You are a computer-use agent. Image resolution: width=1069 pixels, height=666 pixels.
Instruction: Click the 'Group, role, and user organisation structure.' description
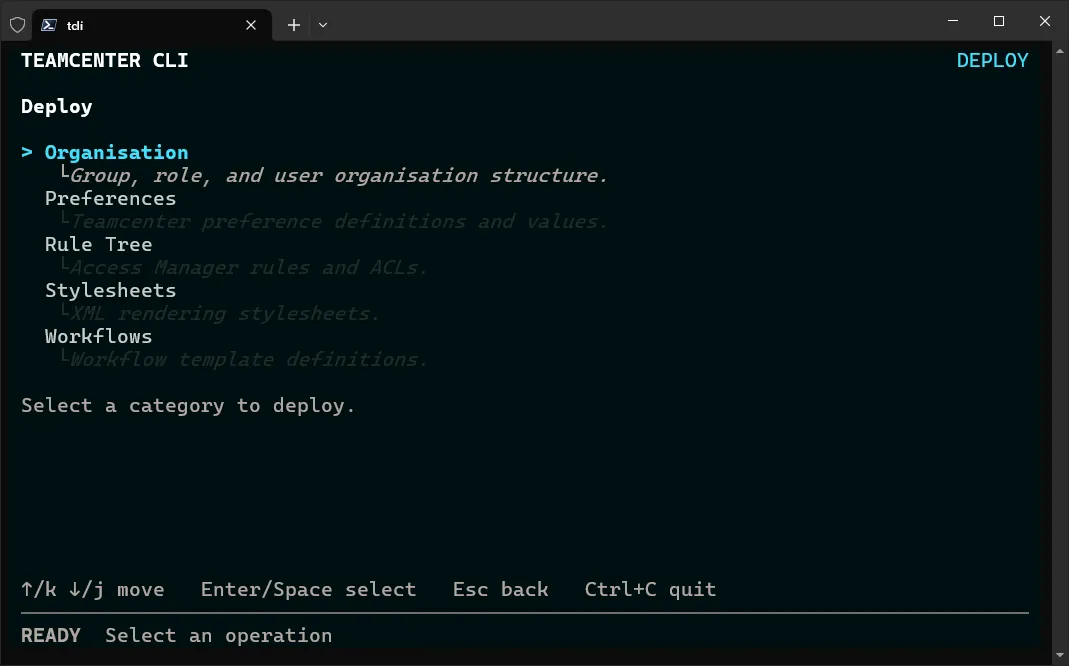[x=339, y=176]
